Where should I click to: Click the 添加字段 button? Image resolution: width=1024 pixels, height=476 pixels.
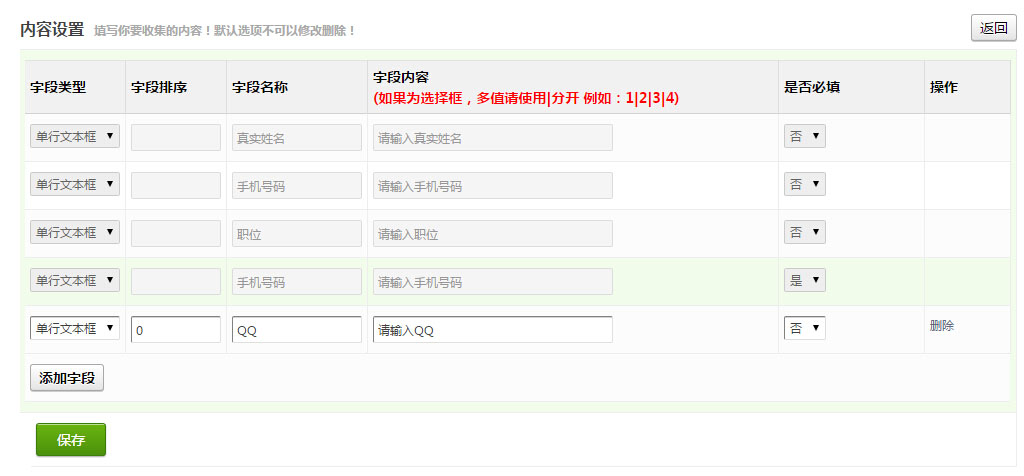click(x=67, y=378)
